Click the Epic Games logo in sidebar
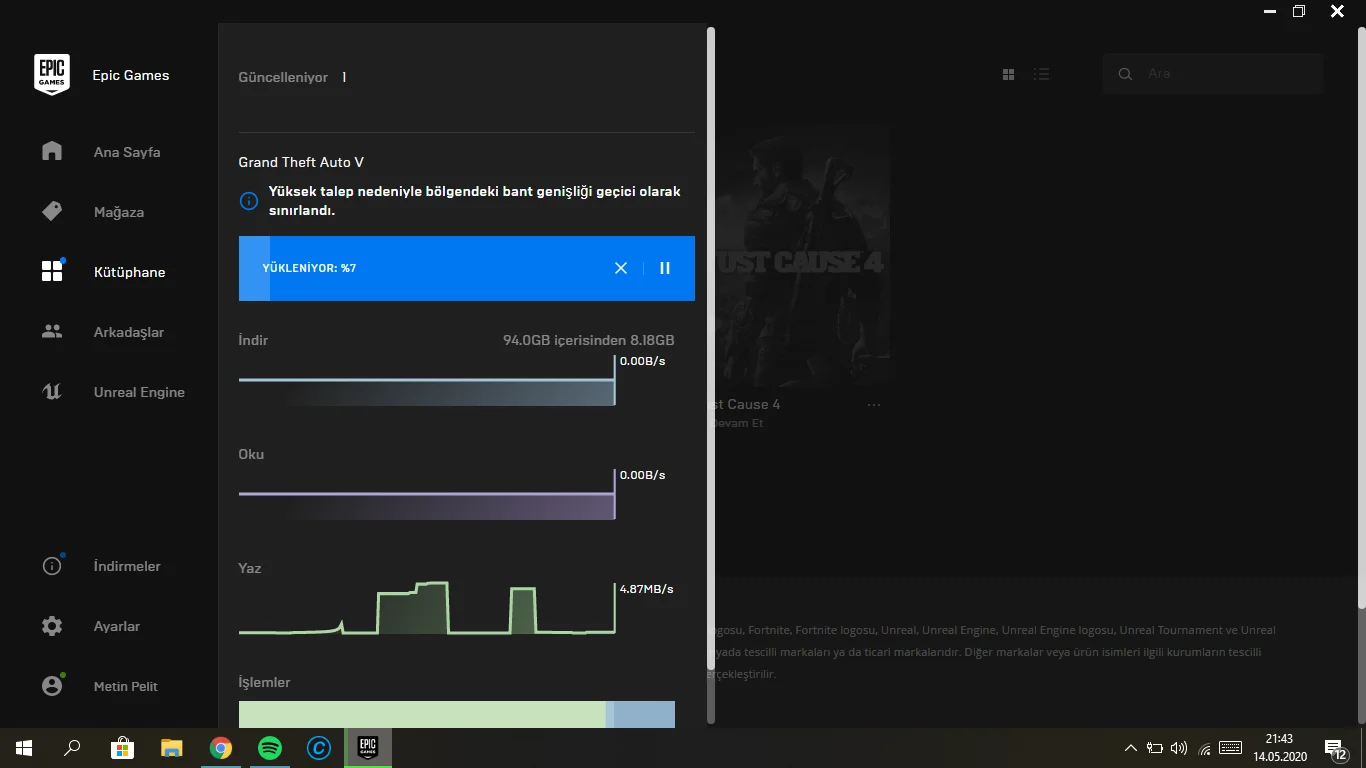The width and height of the screenshot is (1366, 768). tap(52, 75)
